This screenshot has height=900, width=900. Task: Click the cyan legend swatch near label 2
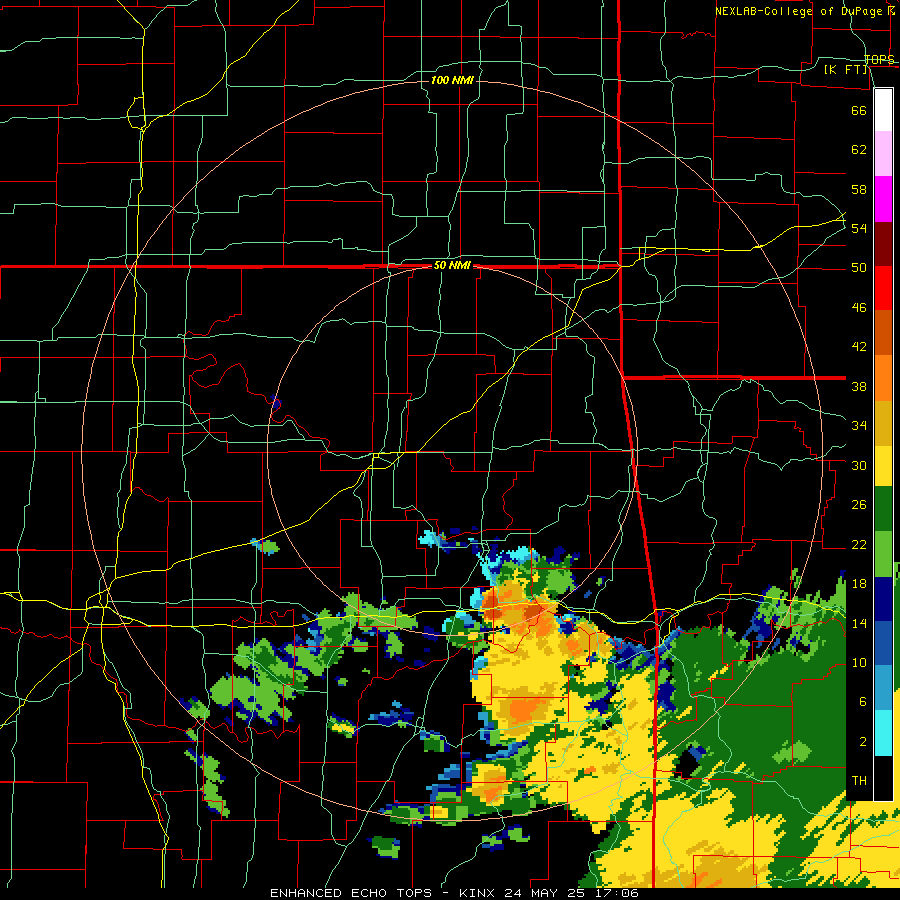[883, 733]
